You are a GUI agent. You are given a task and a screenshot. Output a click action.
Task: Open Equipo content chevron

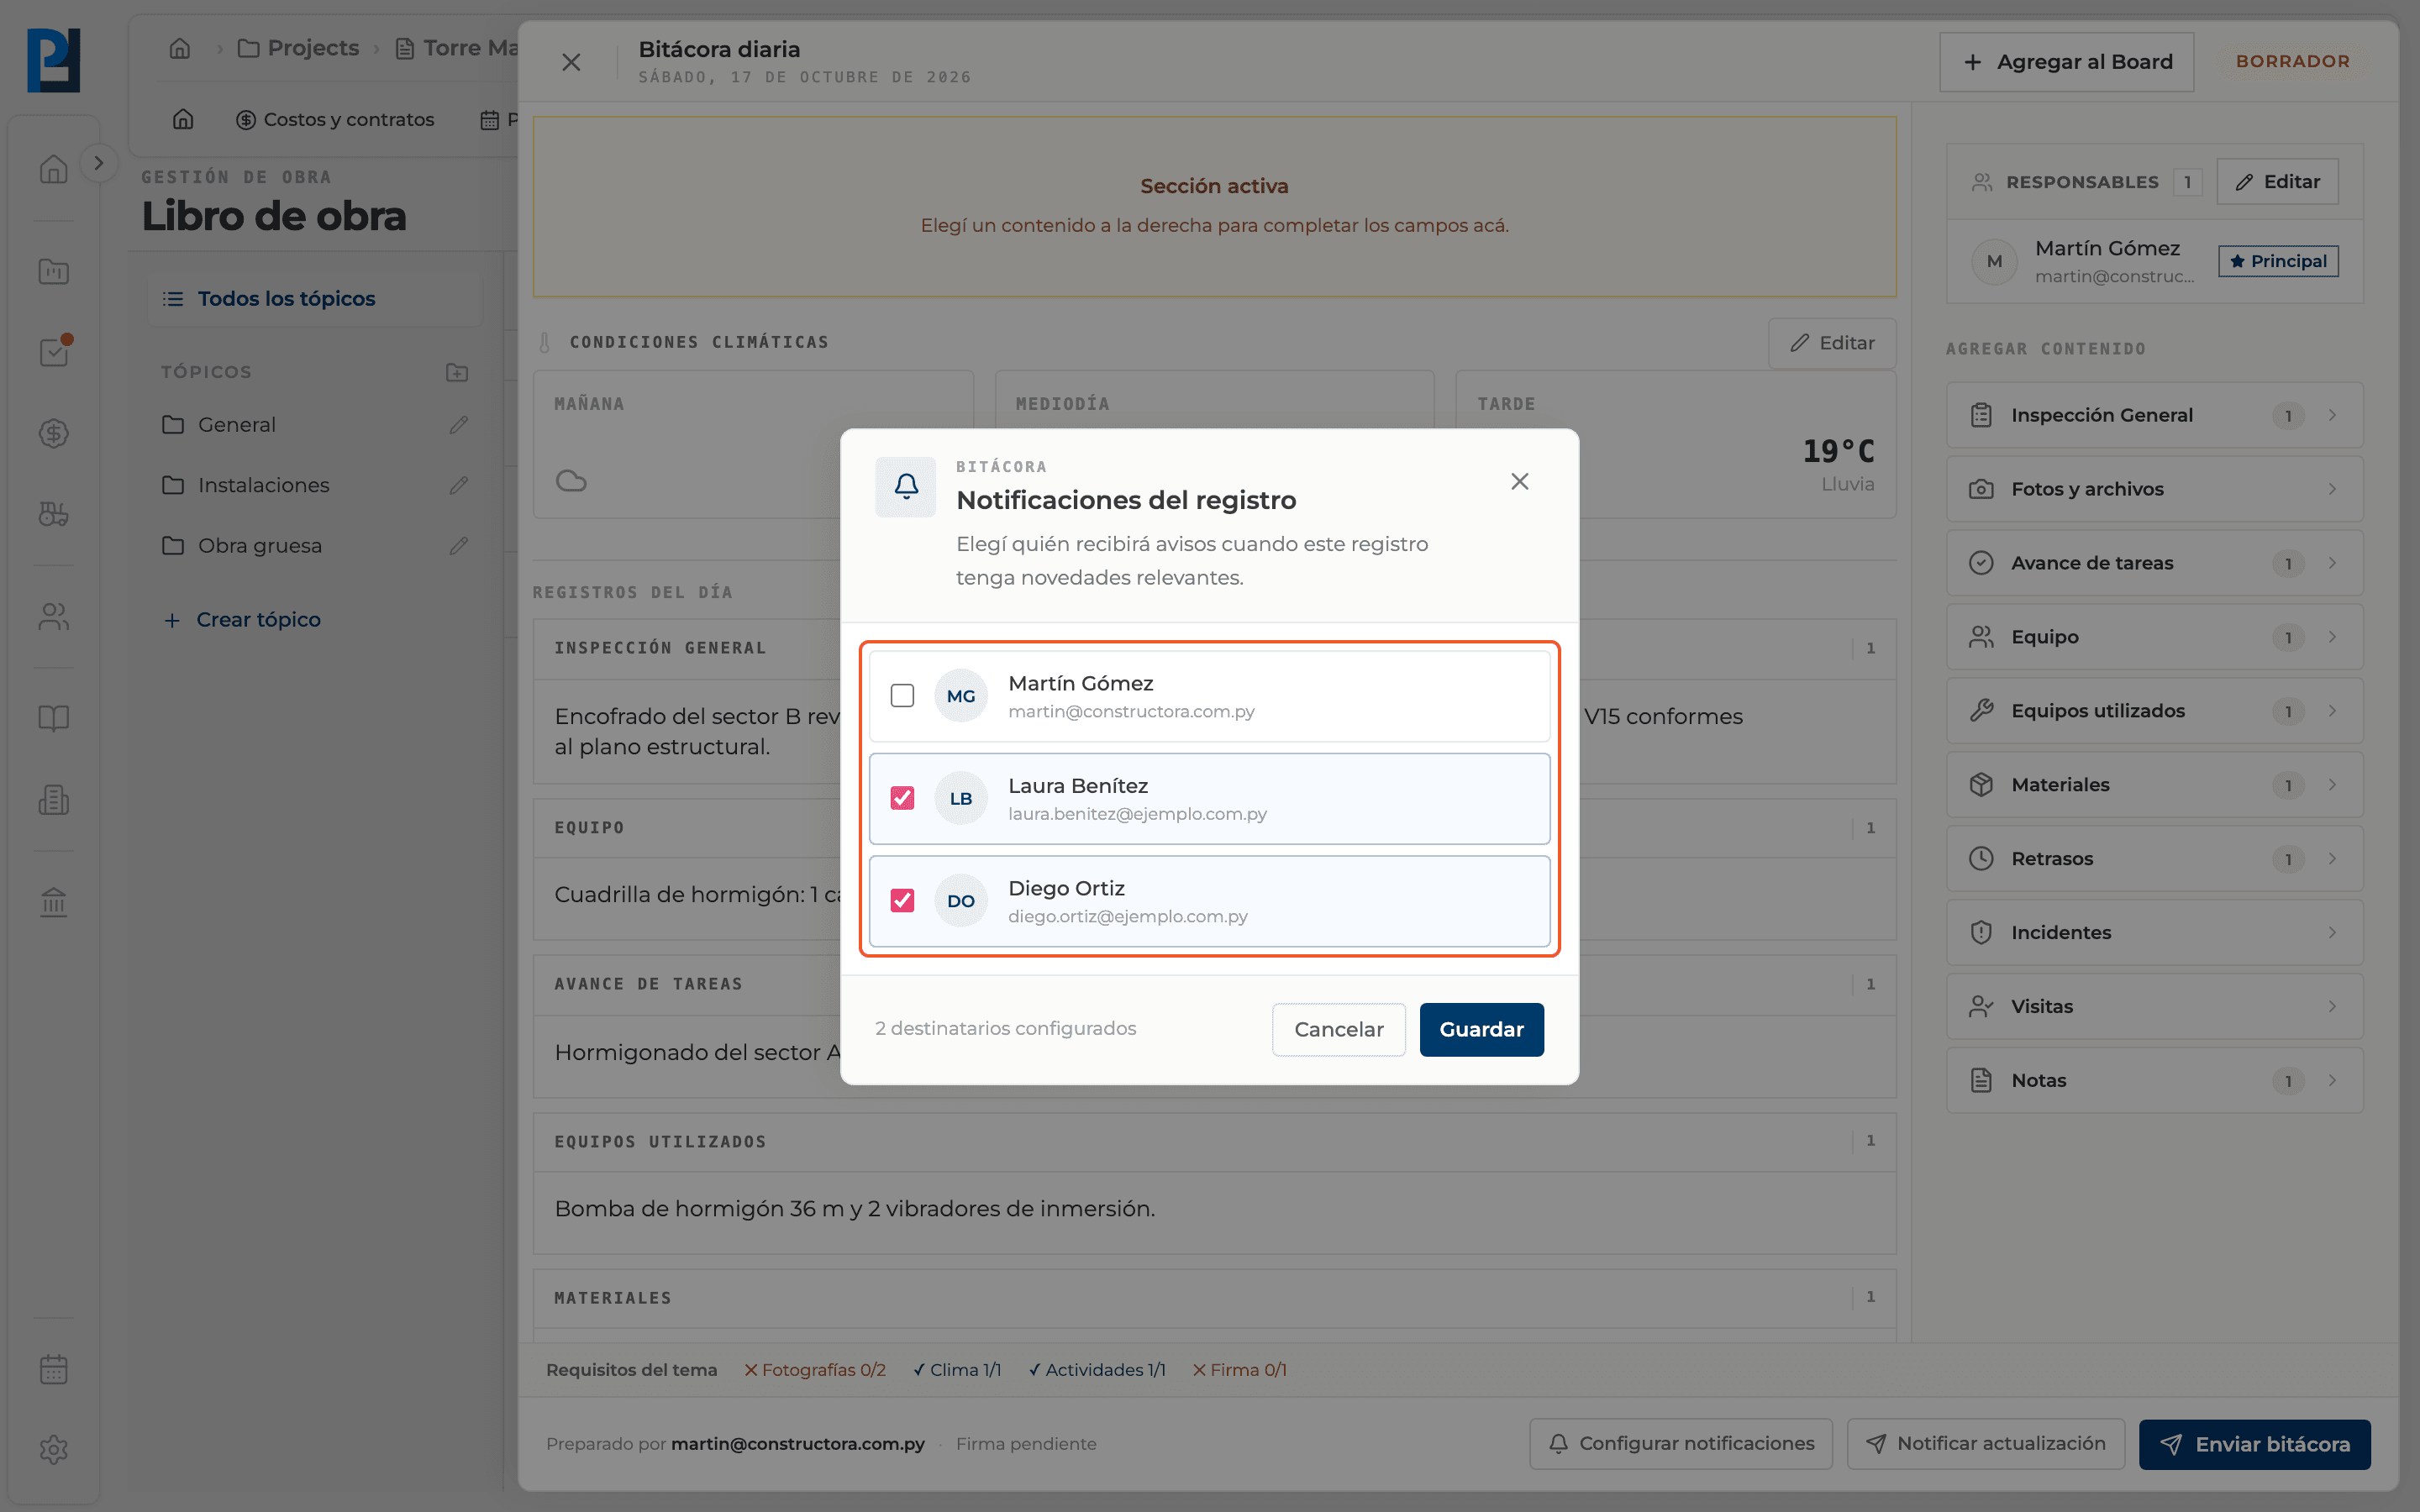[2332, 637]
